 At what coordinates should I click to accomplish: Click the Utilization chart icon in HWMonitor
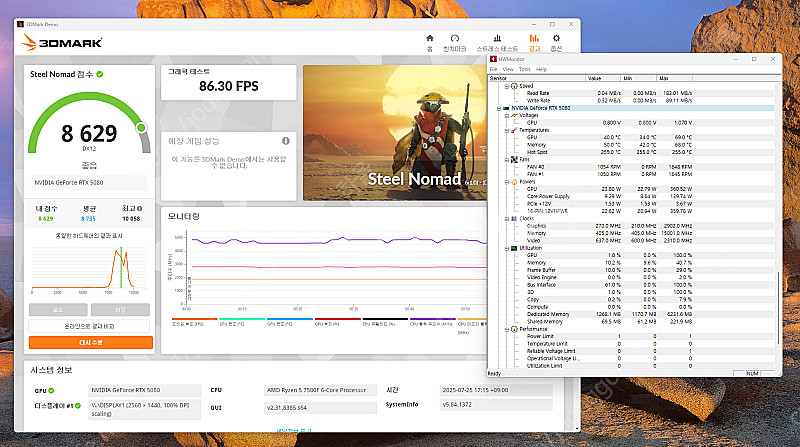(514, 248)
